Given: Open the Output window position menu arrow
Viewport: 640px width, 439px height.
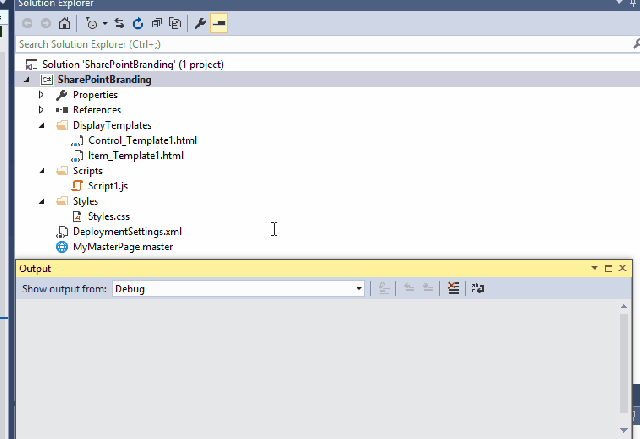Looking at the screenshot, I should [x=594, y=268].
